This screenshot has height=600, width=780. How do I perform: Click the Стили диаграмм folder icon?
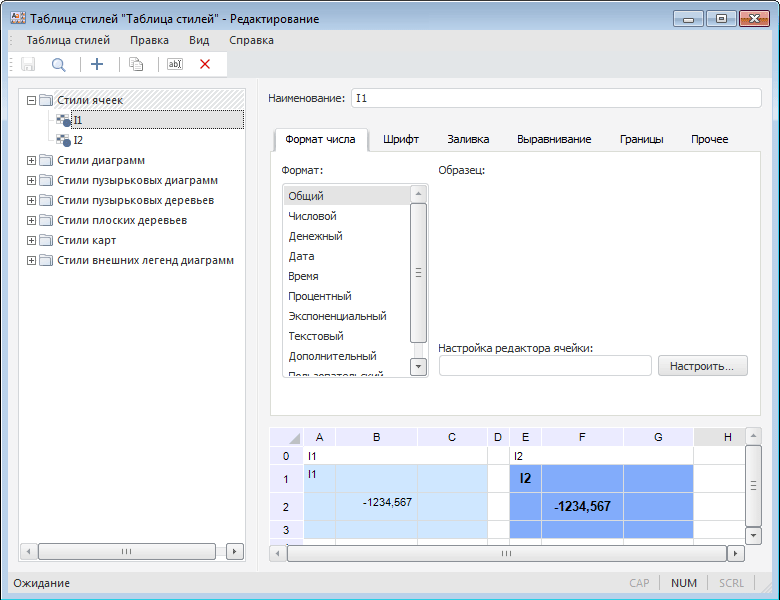pos(46,160)
